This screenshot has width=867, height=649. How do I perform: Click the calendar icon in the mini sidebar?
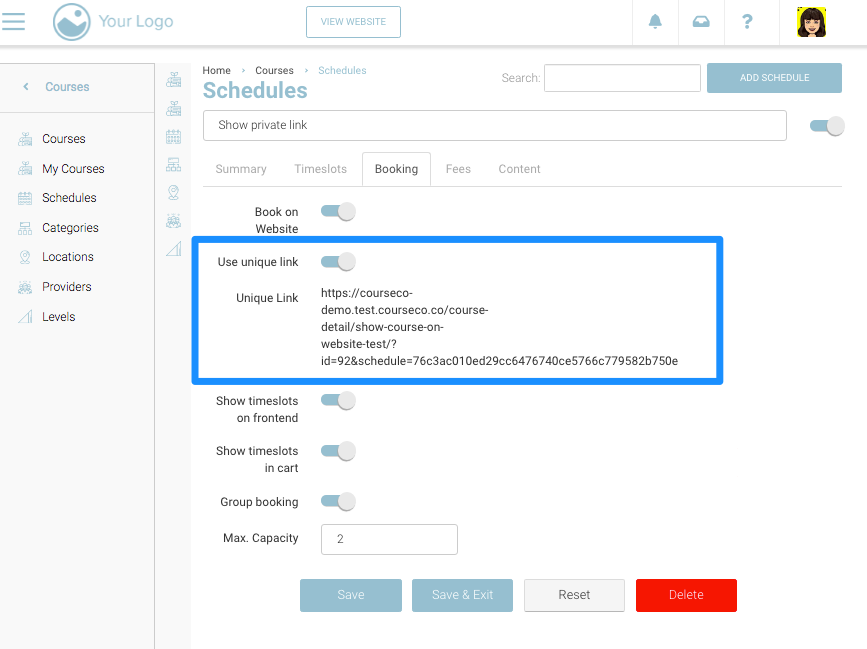pyautogui.click(x=173, y=136)
